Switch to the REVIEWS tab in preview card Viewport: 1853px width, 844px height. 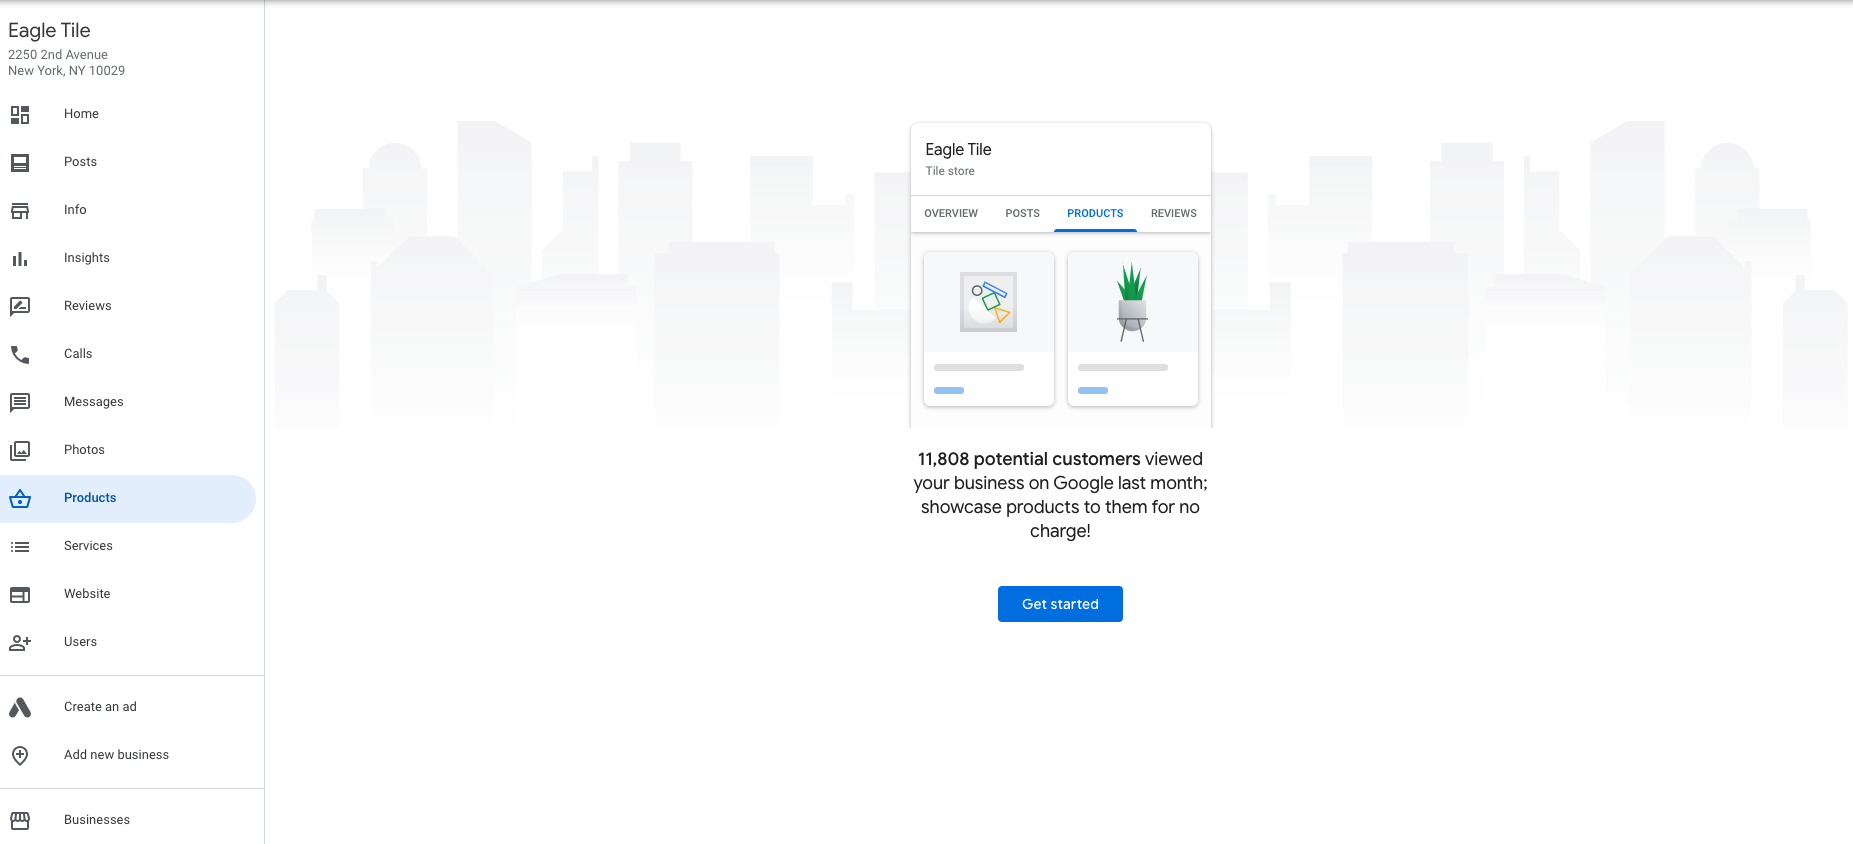click(x=1174, y=213)
